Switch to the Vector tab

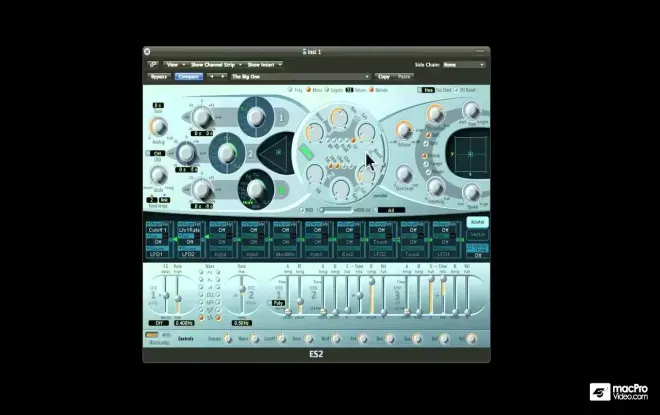pos(477,234)
